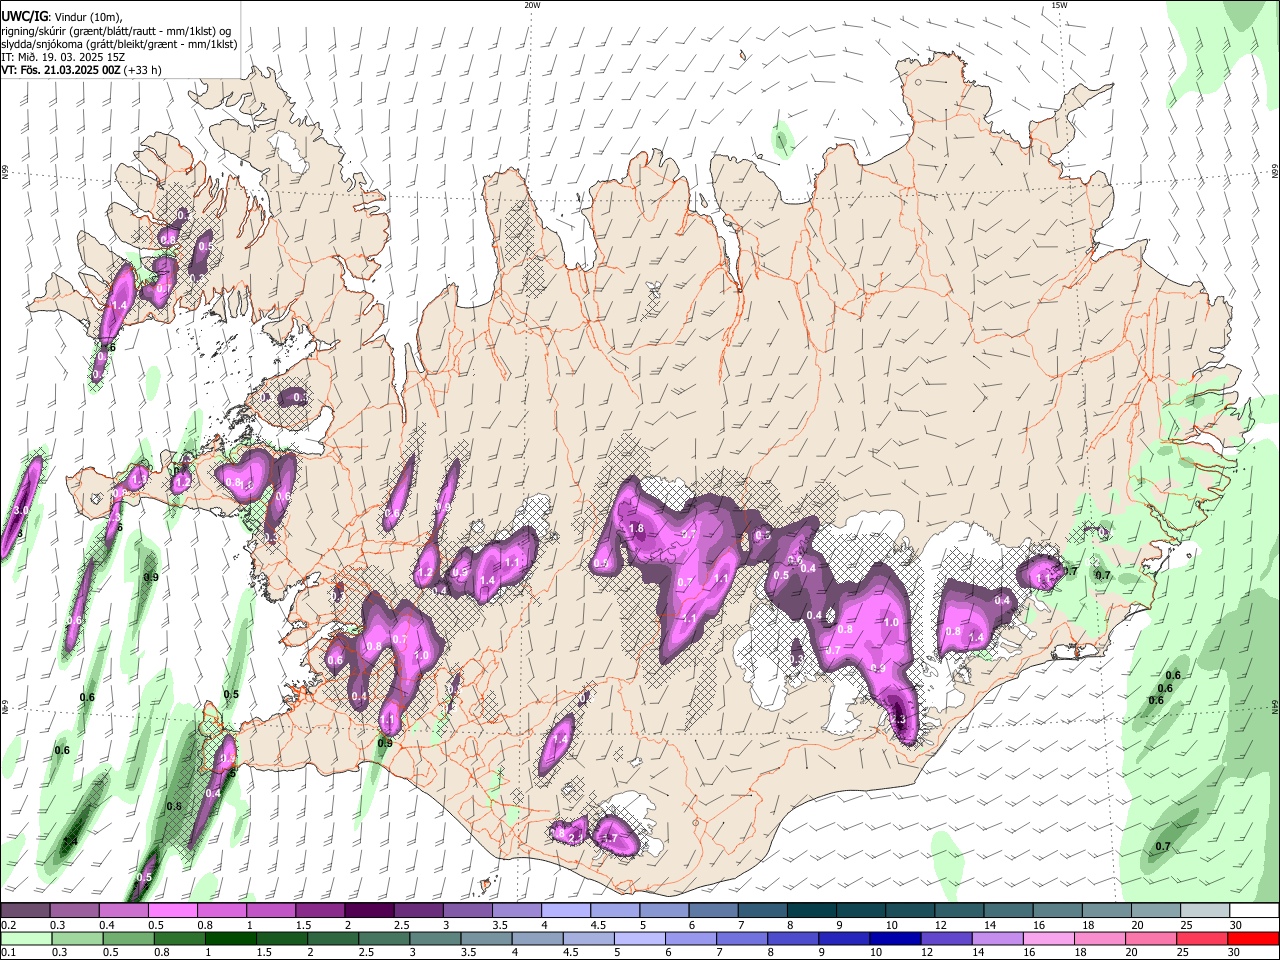Image resolution: width=1280 pixels, height=960 pixels.
Task: Click the 'UWC/IG' map title text
Action: tap(23, 17)
